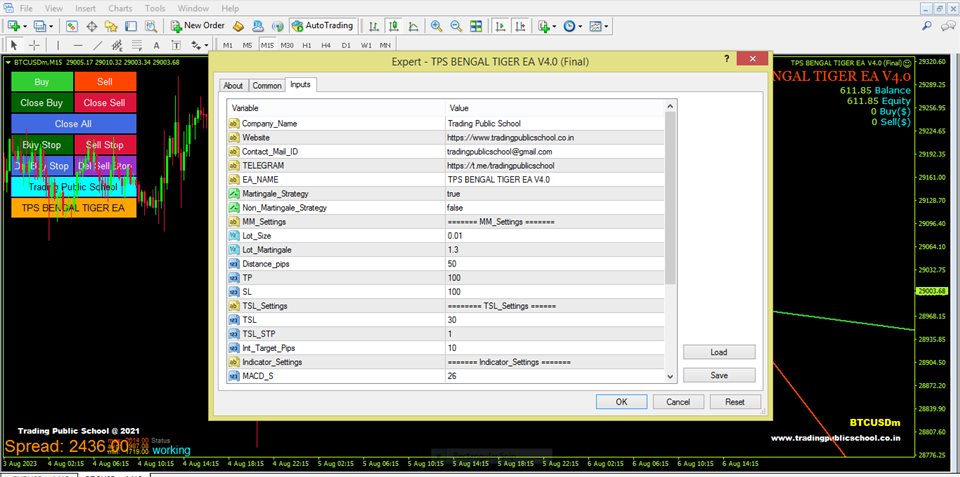The height and width of the screenshot is (477, 960).
Task: Click the Load button
Action: coord(719,352)
